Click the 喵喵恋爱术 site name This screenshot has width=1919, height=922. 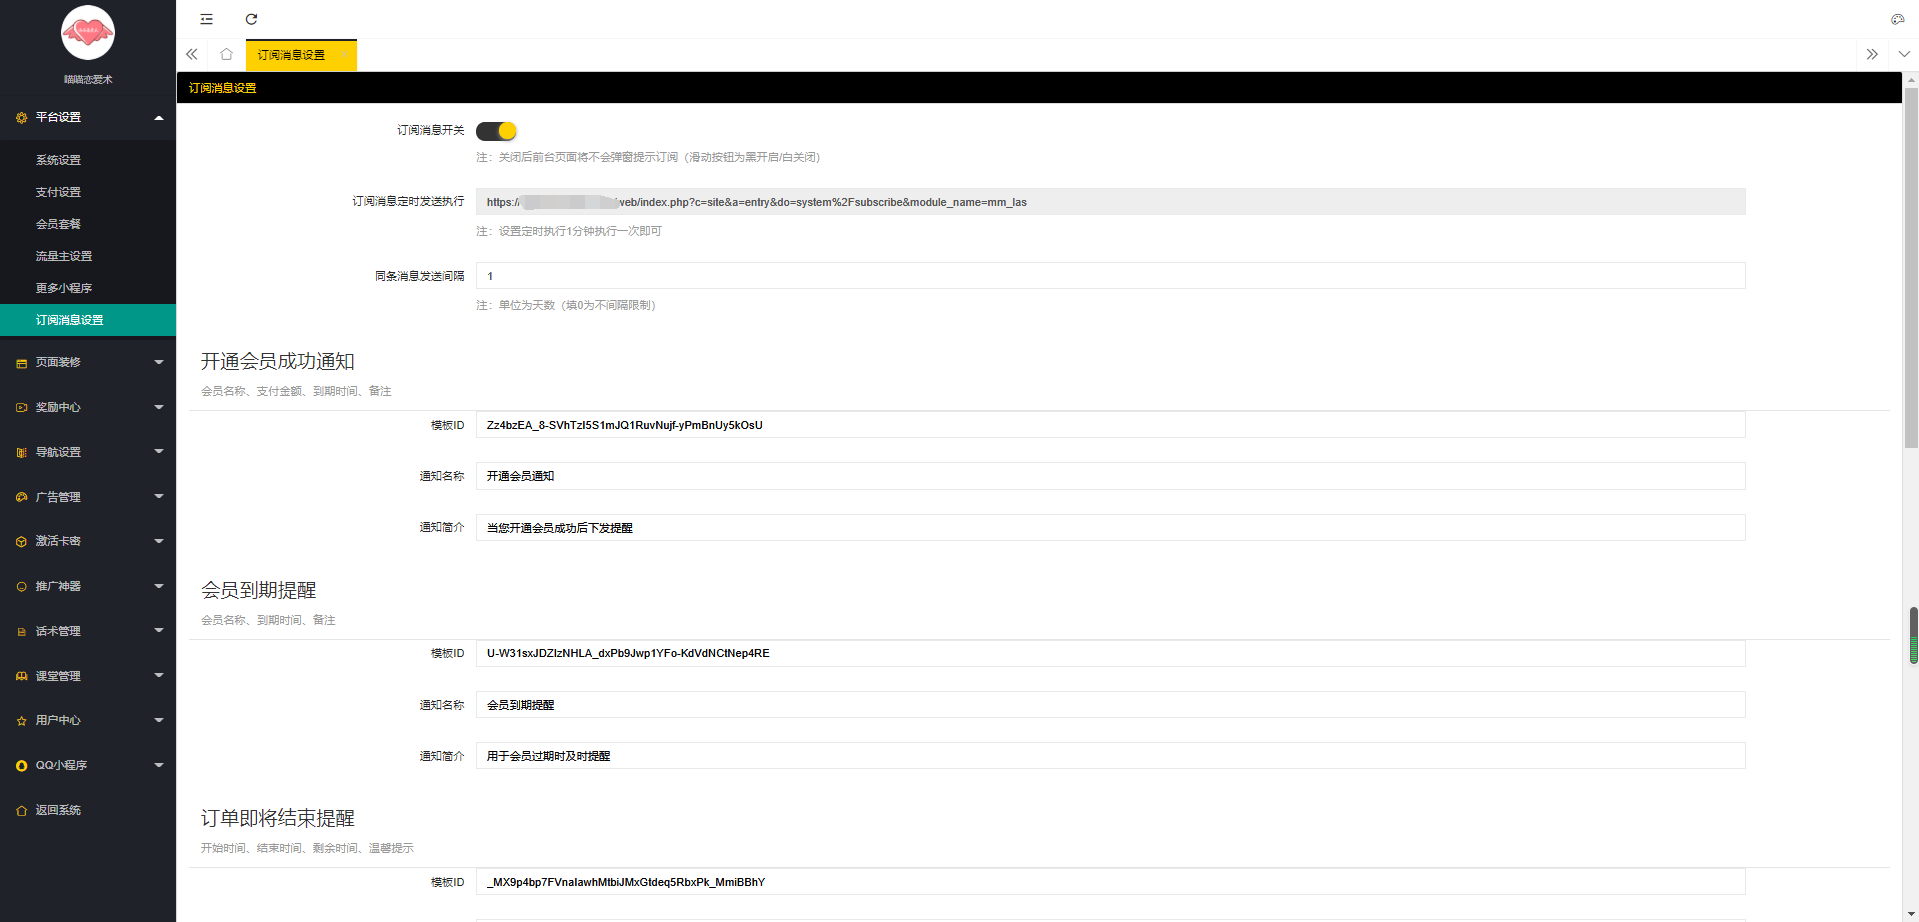[88, 79]
